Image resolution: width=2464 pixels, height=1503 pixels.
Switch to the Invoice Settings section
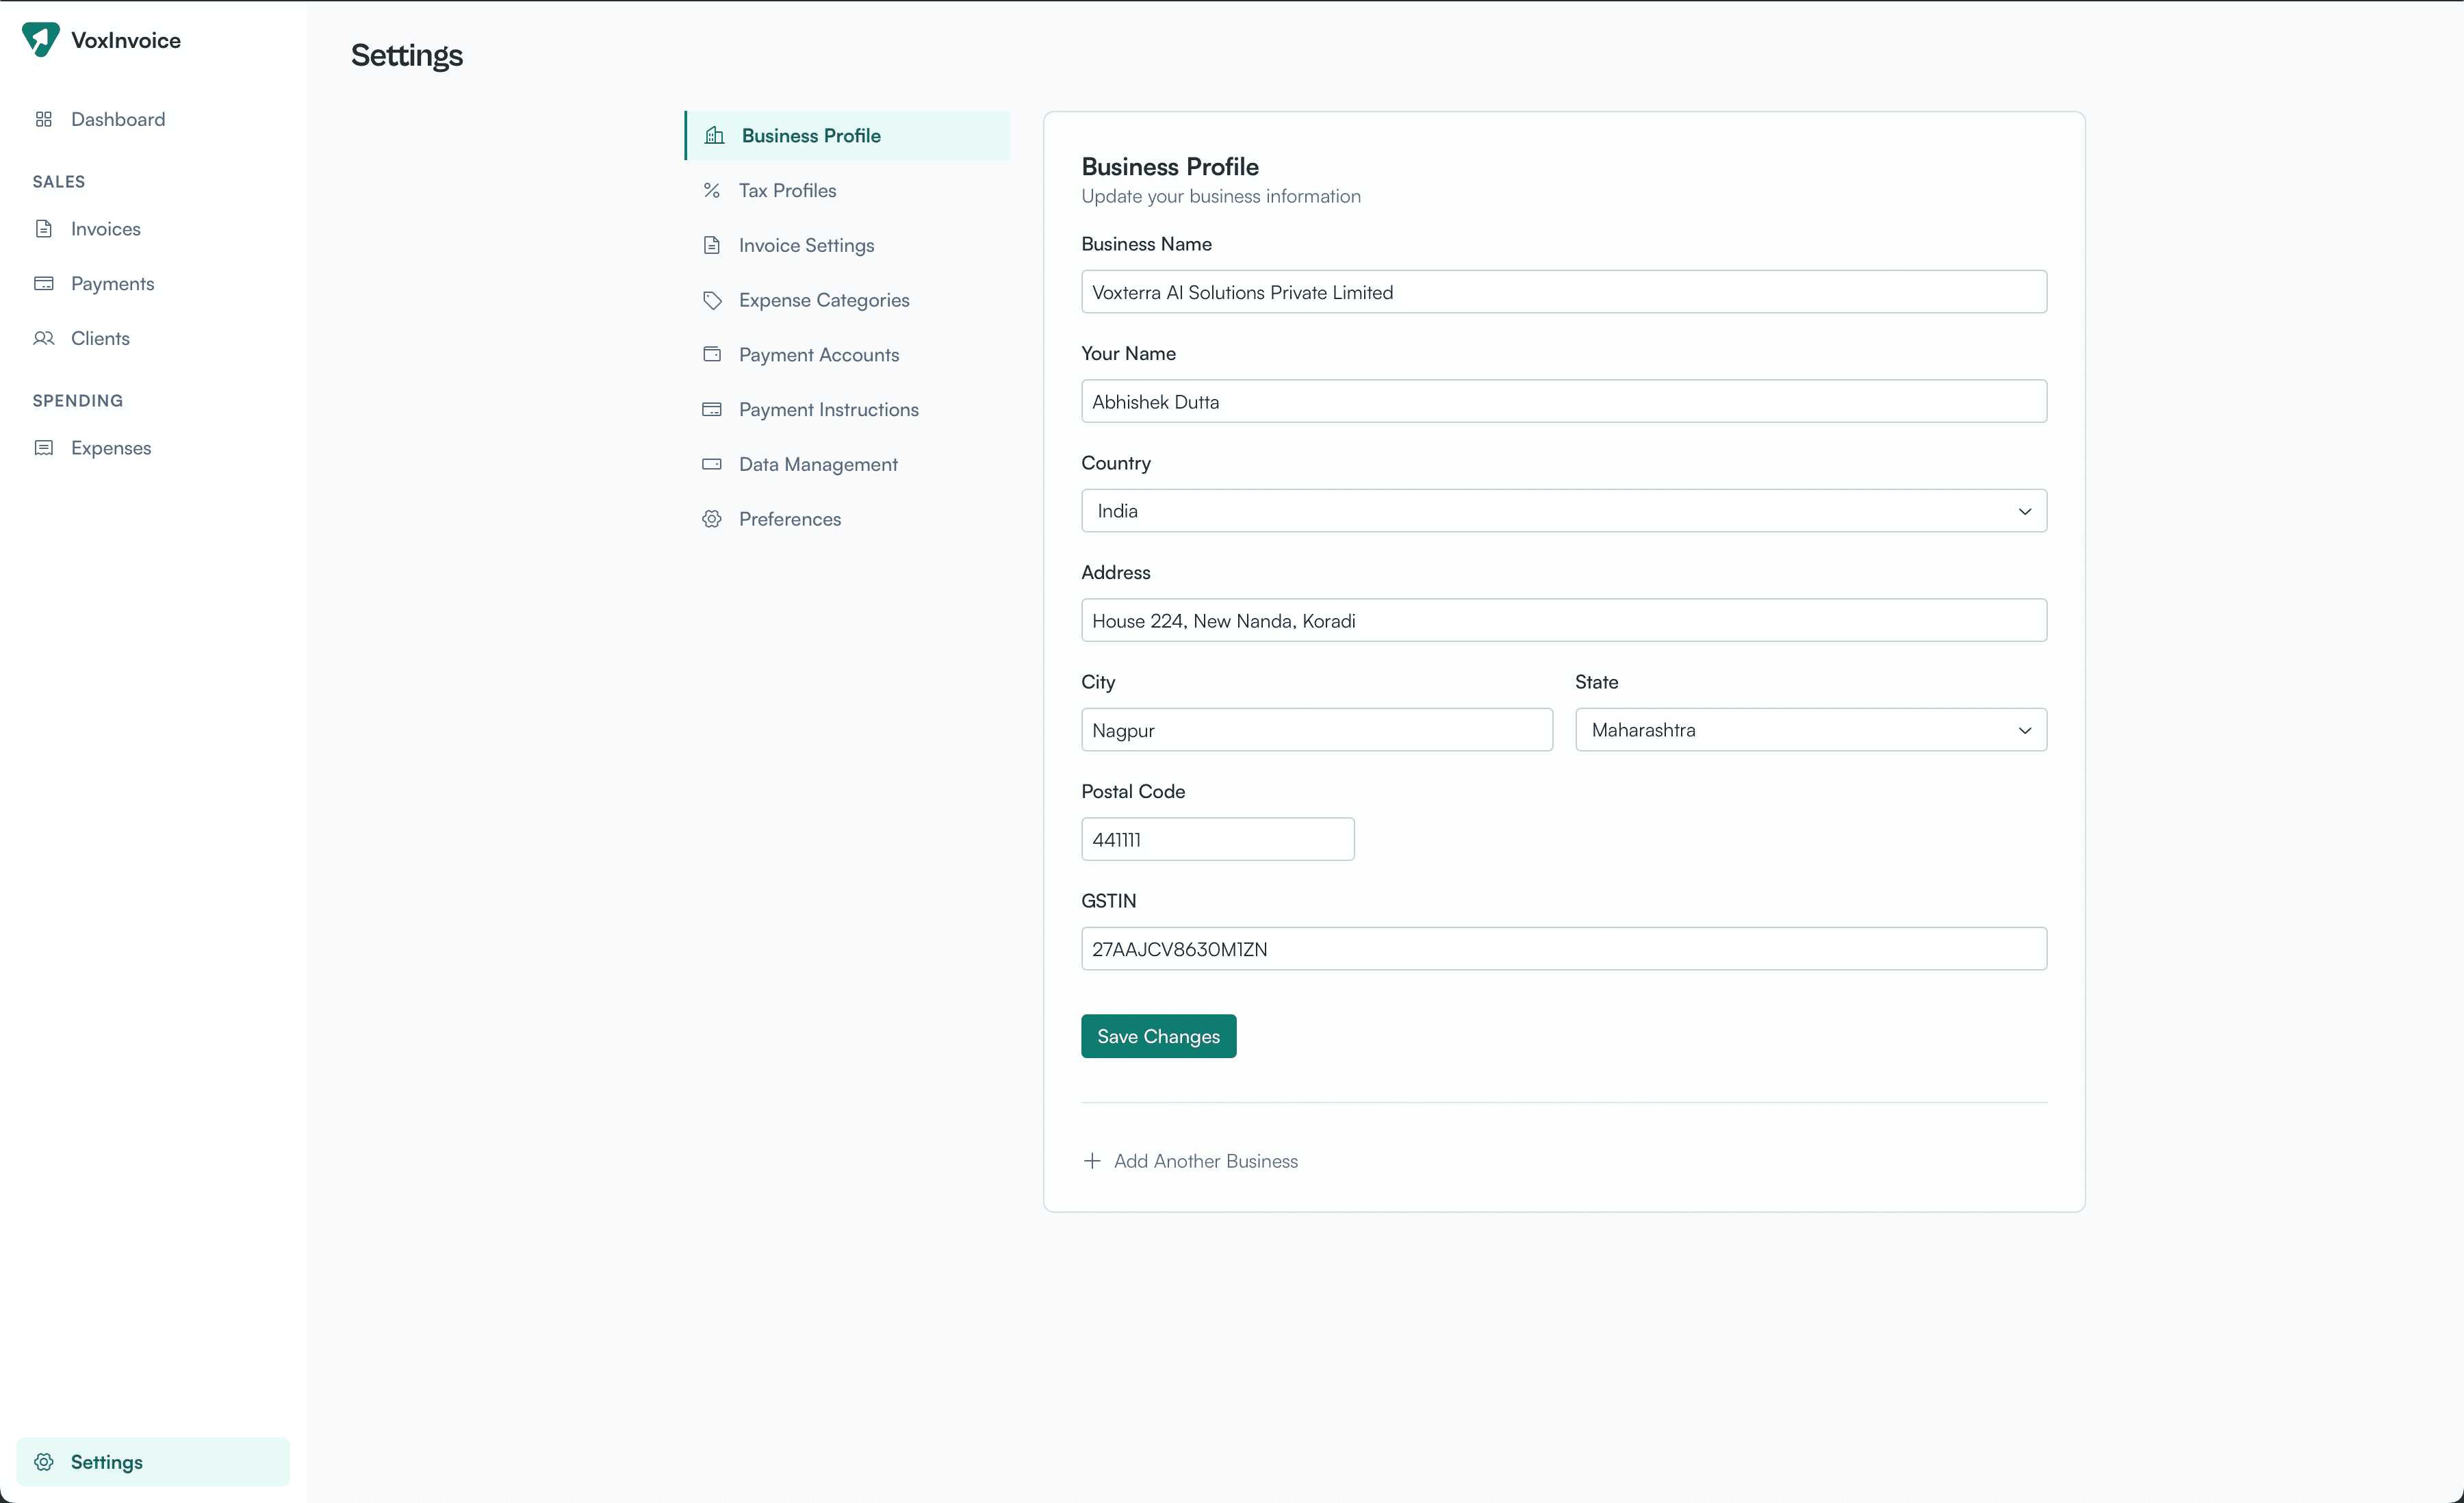pos(806,245)
